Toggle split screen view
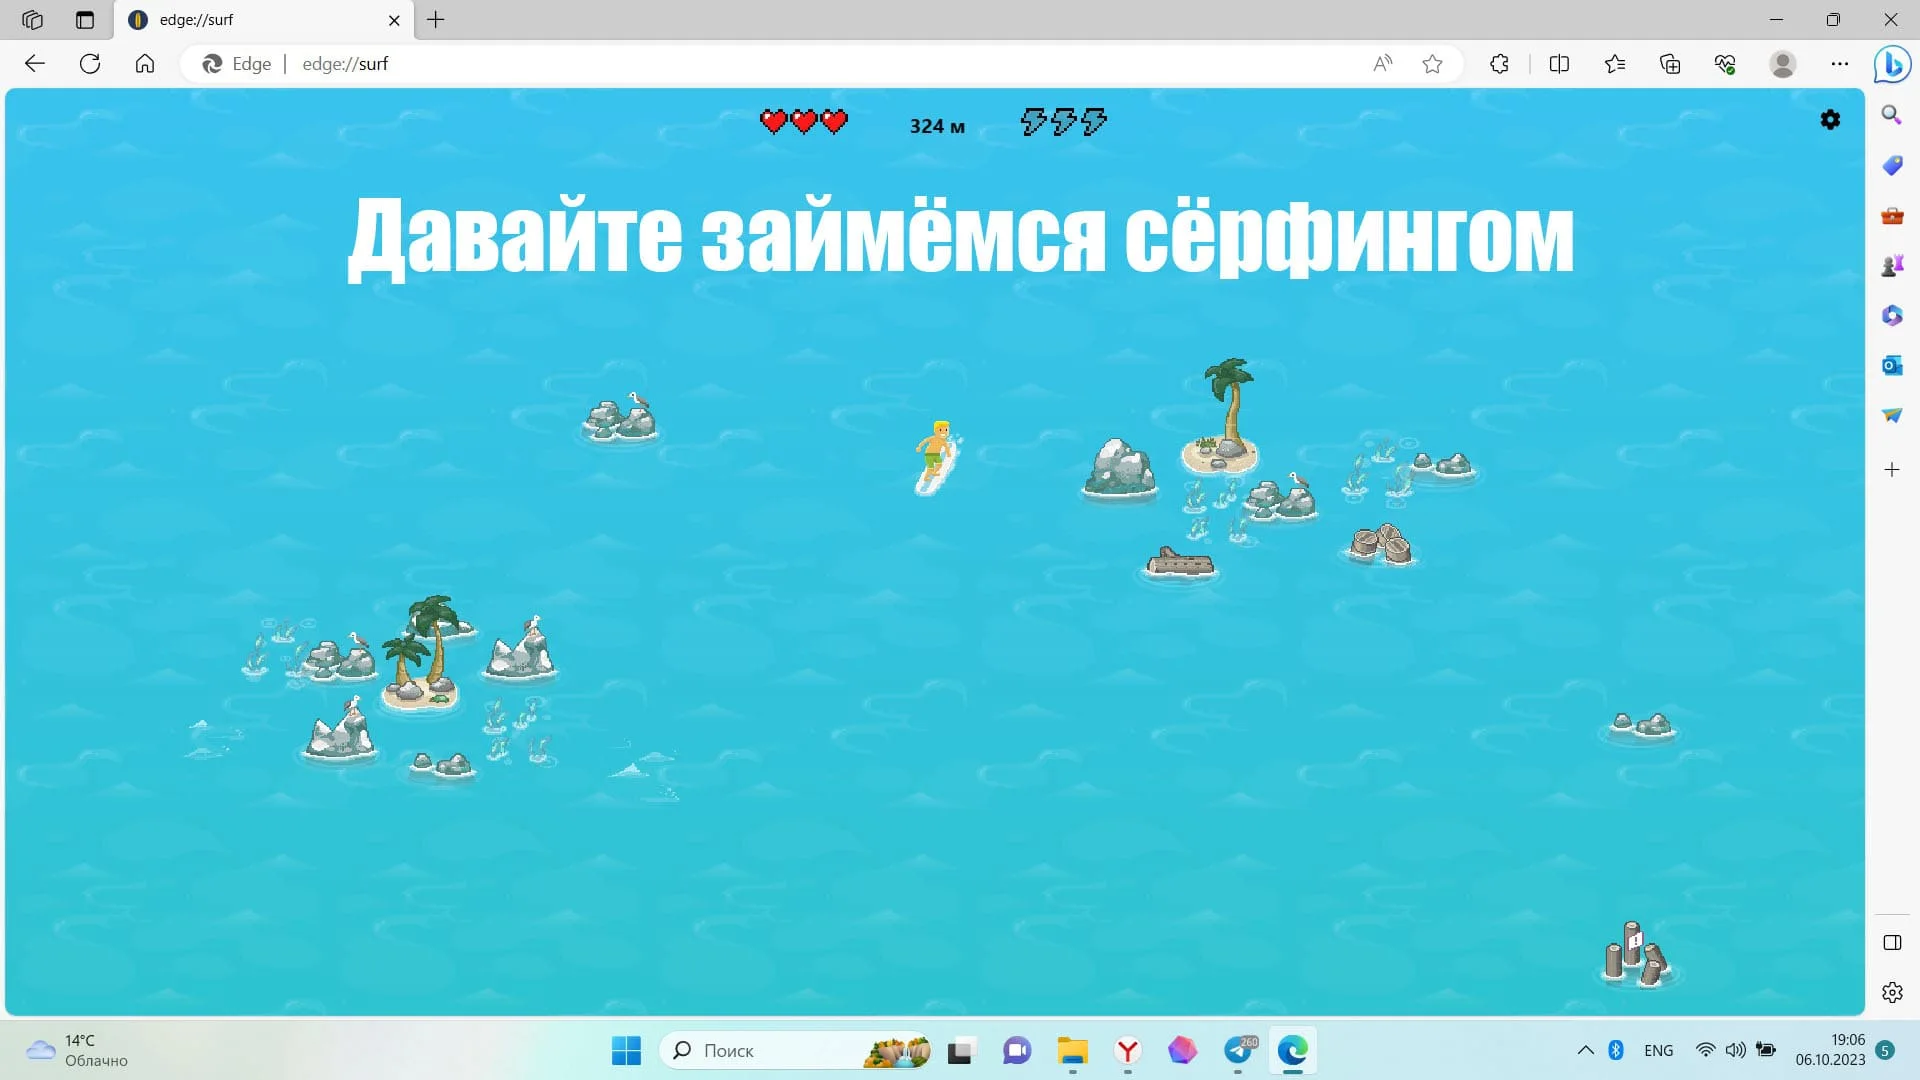 point(1559,64)
